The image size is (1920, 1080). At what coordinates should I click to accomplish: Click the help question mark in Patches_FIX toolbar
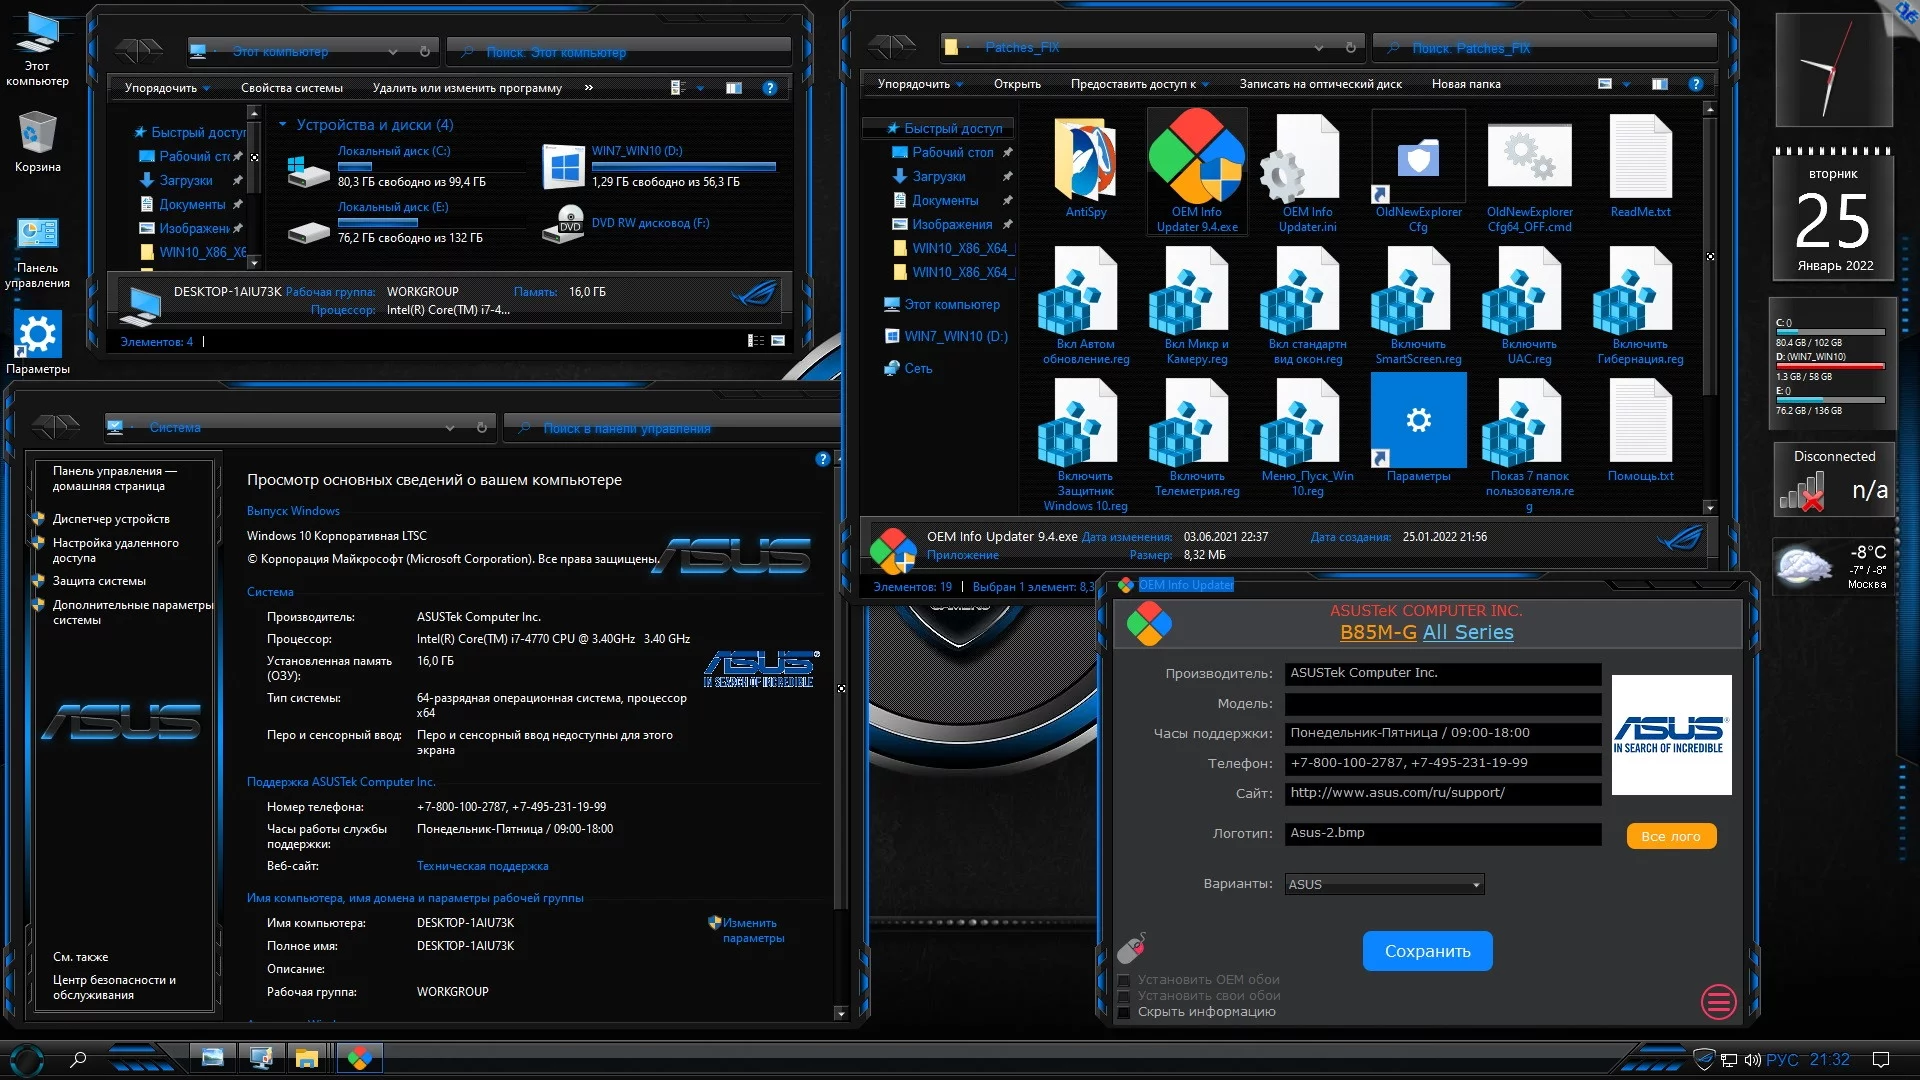pyautogui.click(x=1695, y=84)
